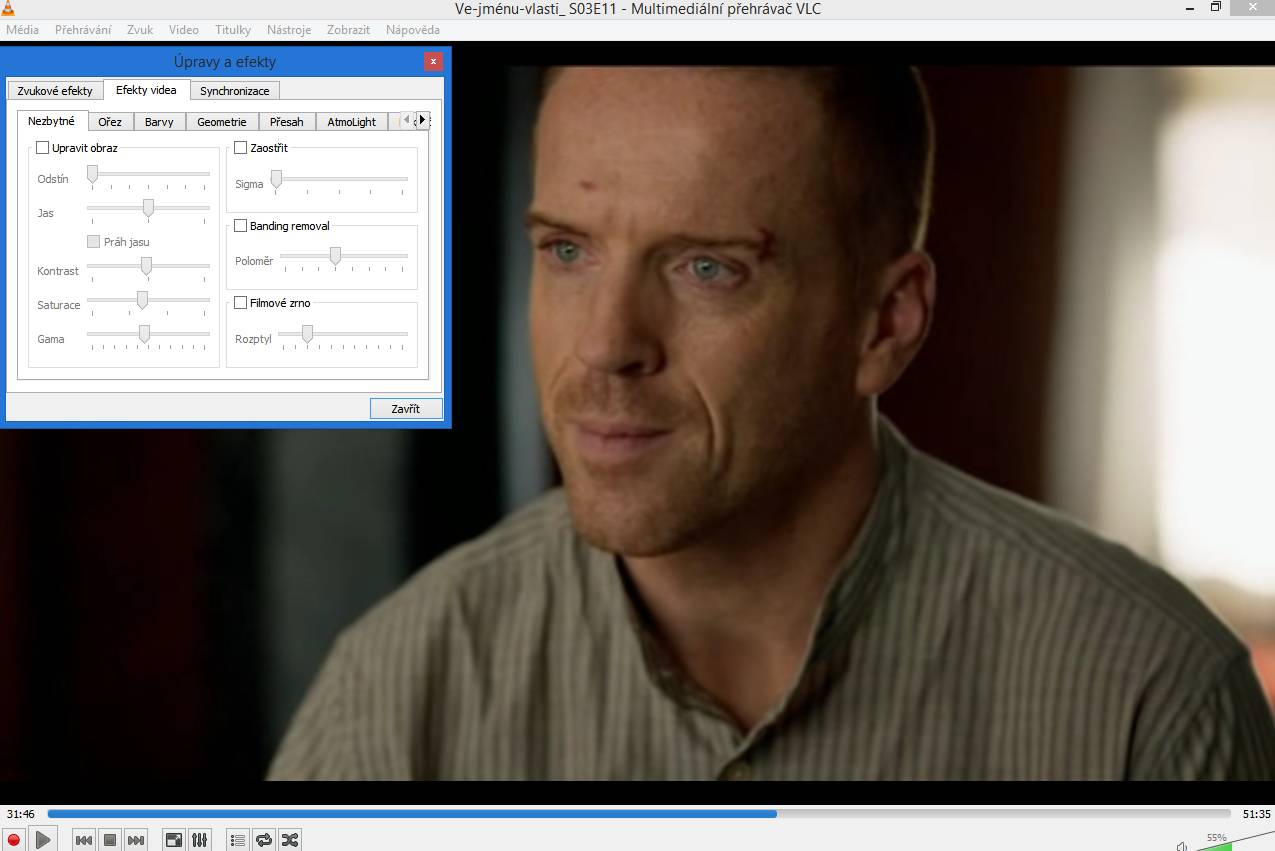Close the Úpravy a efekty dialog
Screen dimensions: 1275x851
pyautogui.click(x=433, y=61)
